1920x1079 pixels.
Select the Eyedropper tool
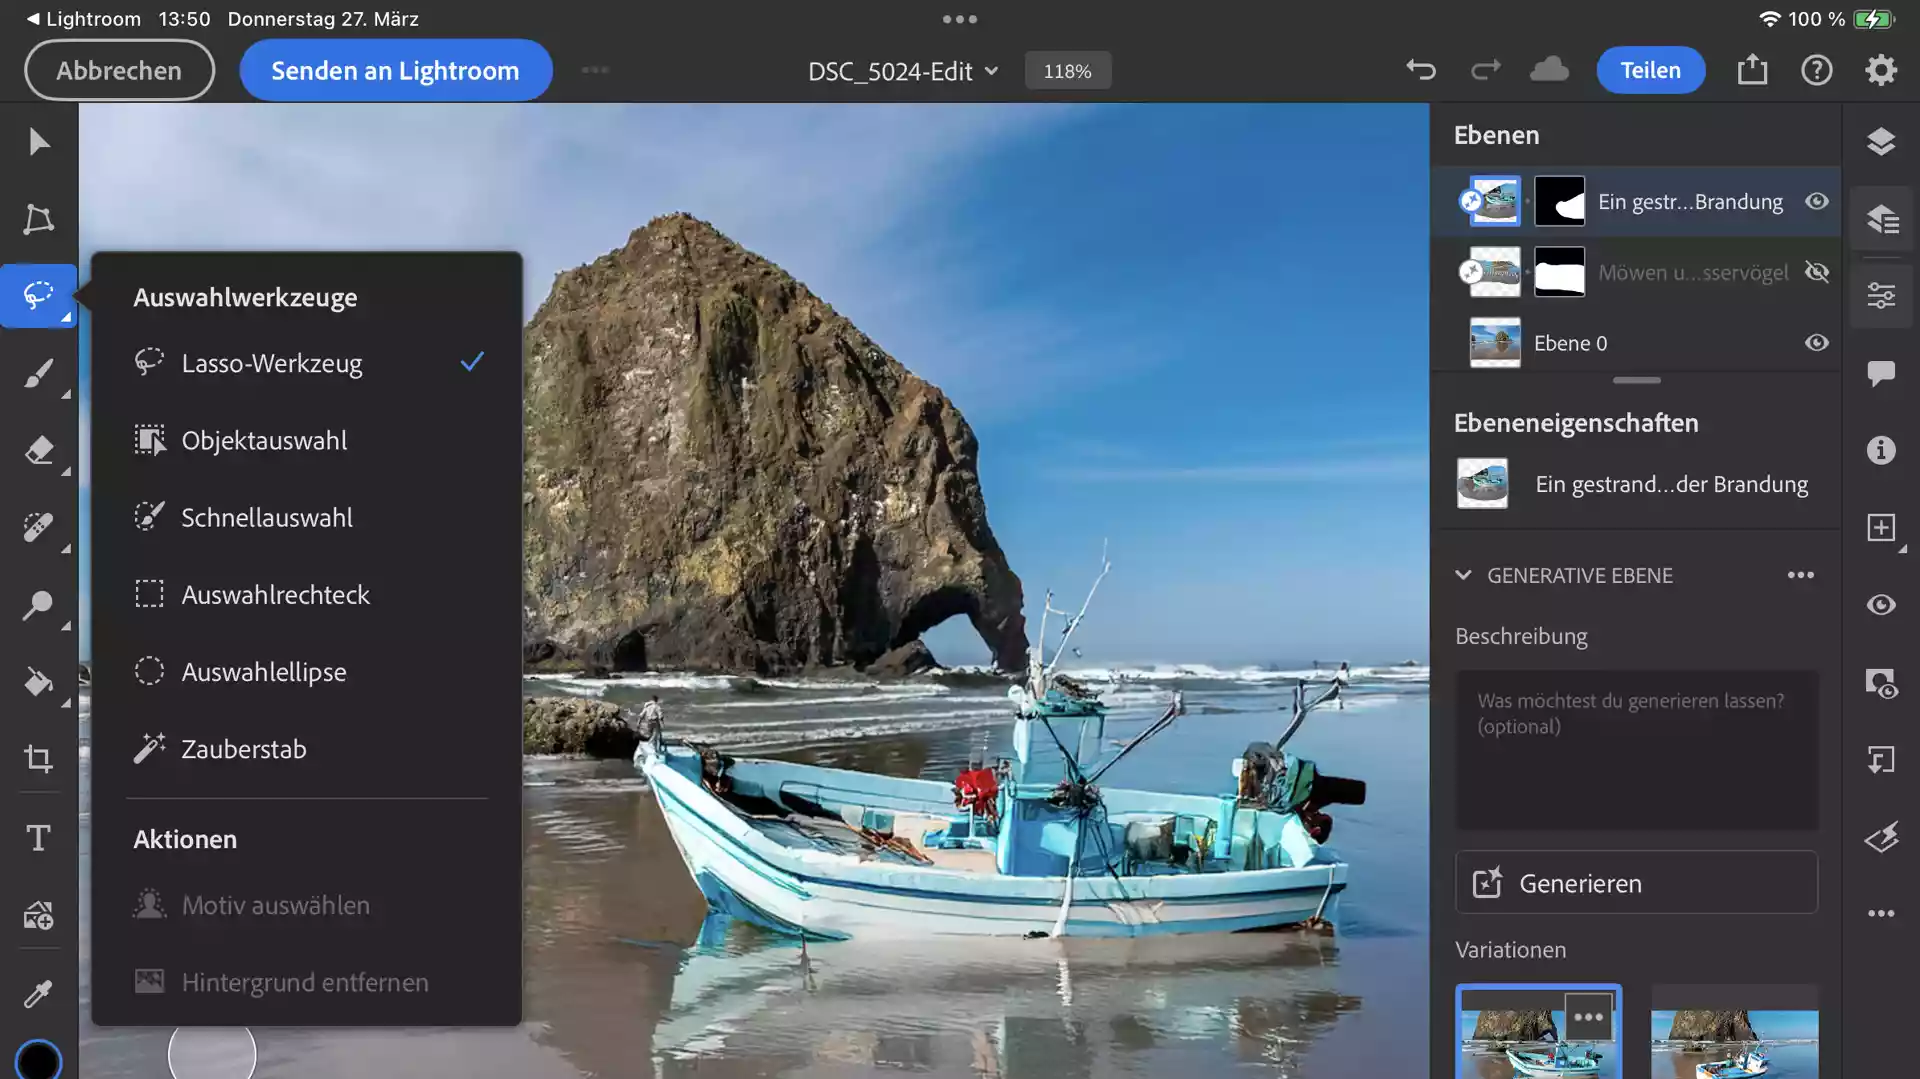38,993
